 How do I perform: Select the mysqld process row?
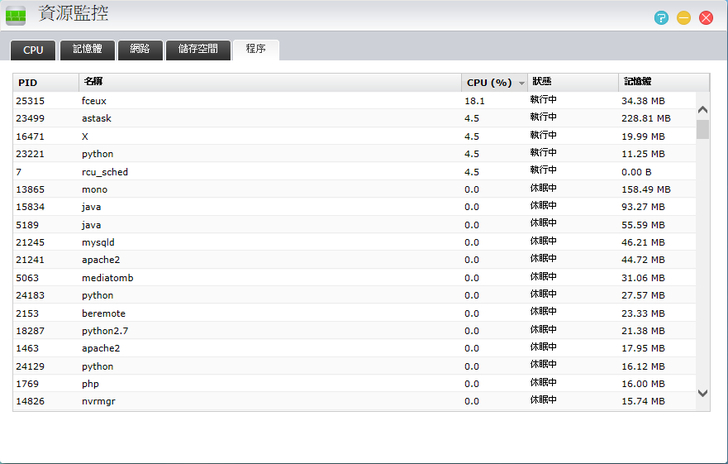[x=354, y=242]
